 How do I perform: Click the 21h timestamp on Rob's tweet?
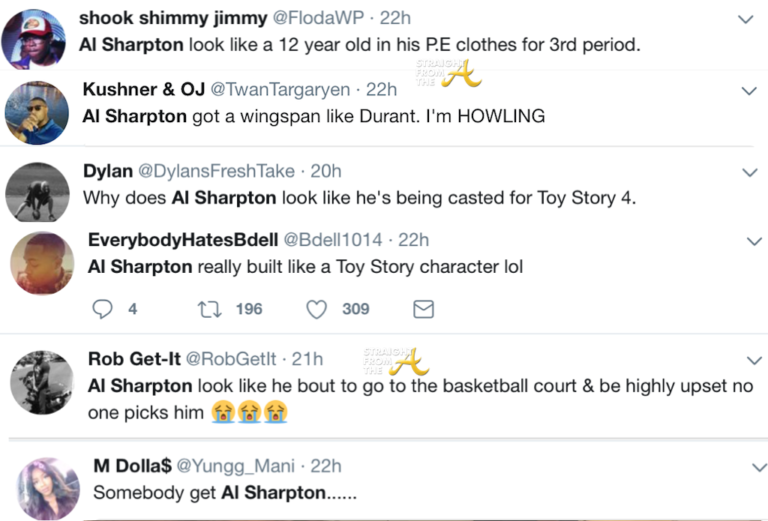coord(307,358)
